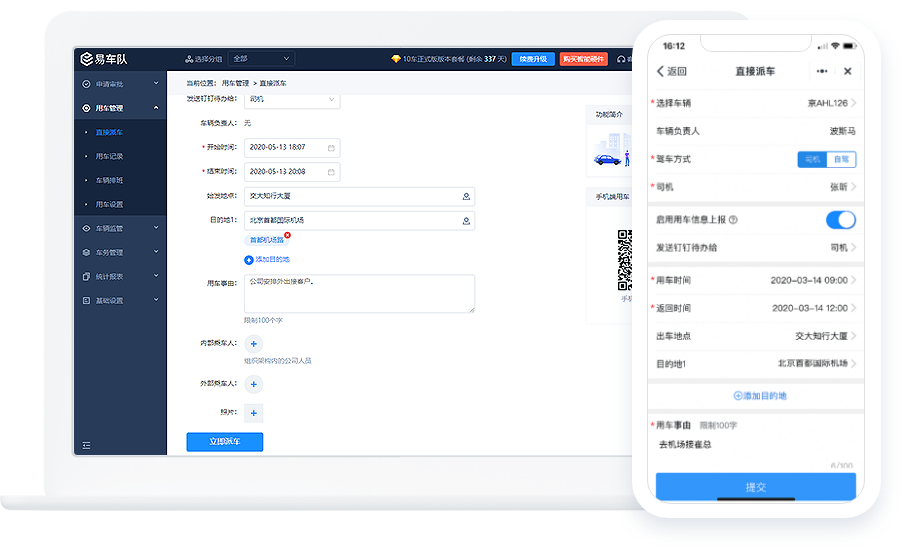This screenshot has width=911, height=558.
Task: Select 车辆排班 in the sidebar
Action: (109, 180)
